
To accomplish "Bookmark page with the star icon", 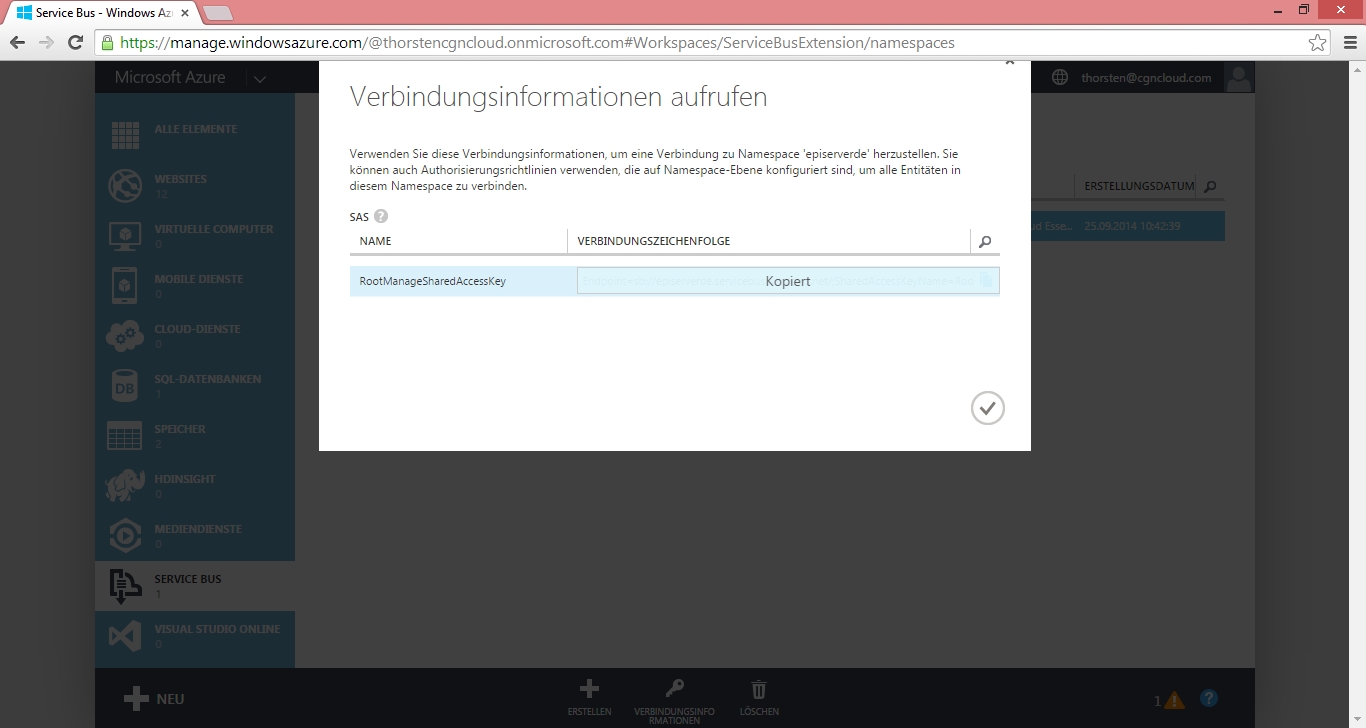I will pos(1317,43).
